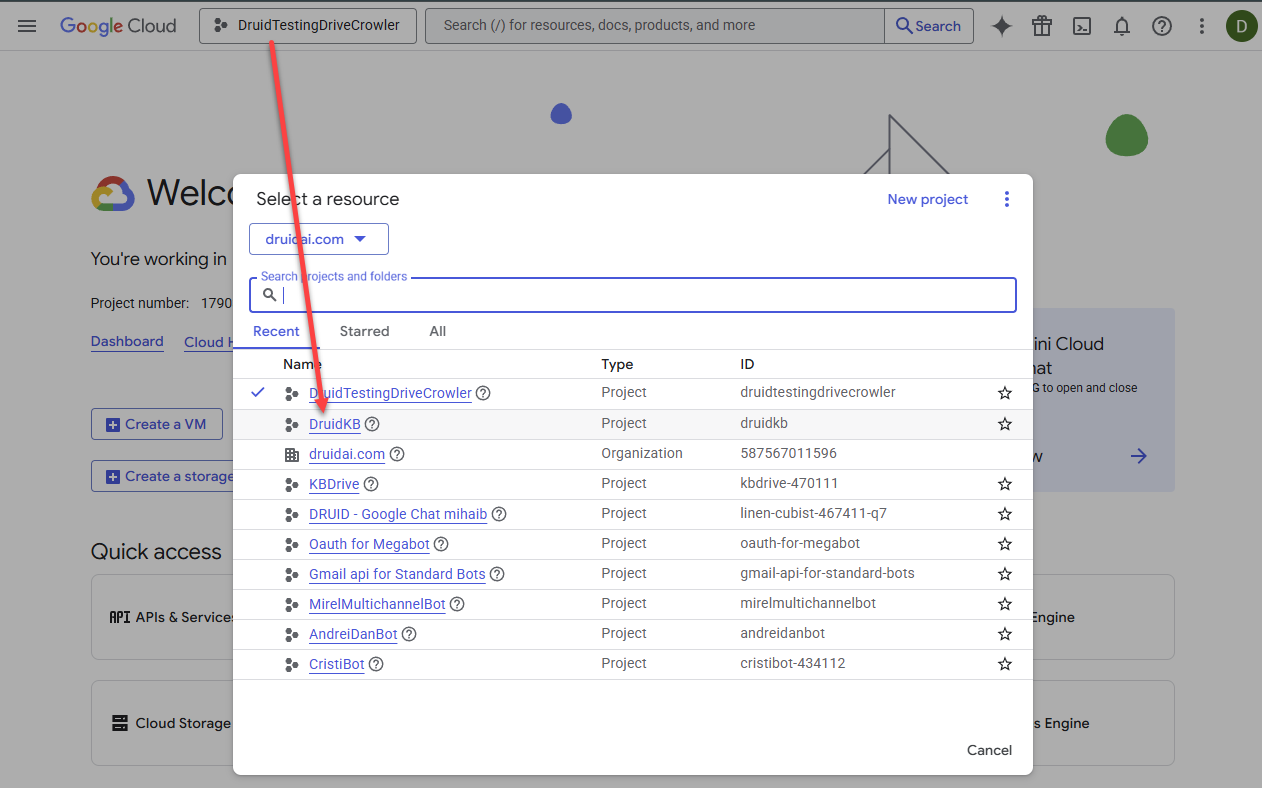The image size is (1262, 788).
Task: Click the ID column header
Action: [747, 364]
